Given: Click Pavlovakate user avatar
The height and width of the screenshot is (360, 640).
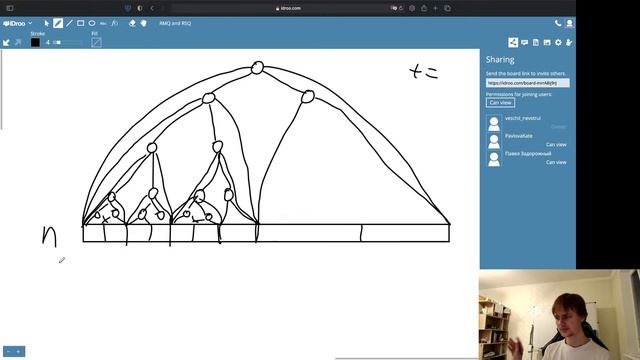Looking at the screenshot, I should click(x=494, y=141).
